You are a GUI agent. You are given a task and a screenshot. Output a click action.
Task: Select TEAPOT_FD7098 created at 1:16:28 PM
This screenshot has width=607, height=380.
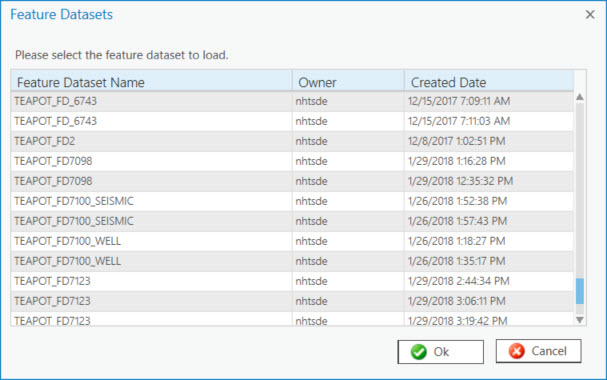pos(292,161)
